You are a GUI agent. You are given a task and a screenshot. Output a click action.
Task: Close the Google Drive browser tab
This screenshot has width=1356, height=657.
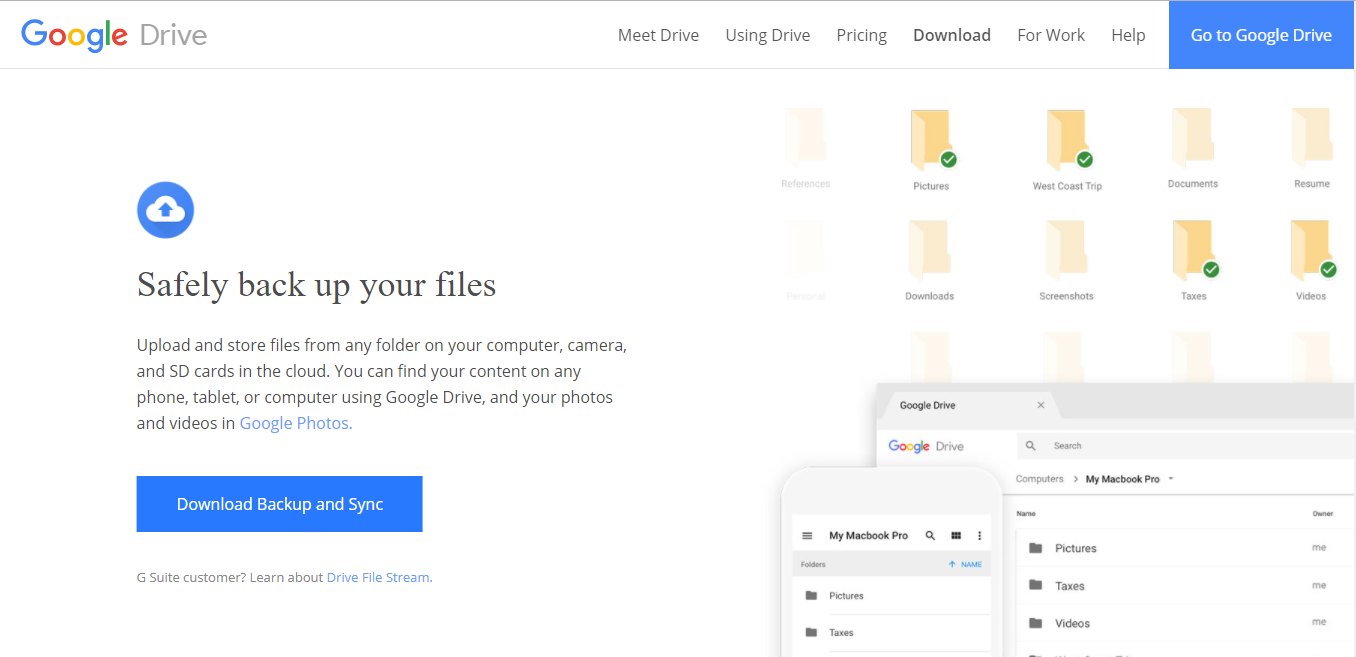[x=1041, y=405]
